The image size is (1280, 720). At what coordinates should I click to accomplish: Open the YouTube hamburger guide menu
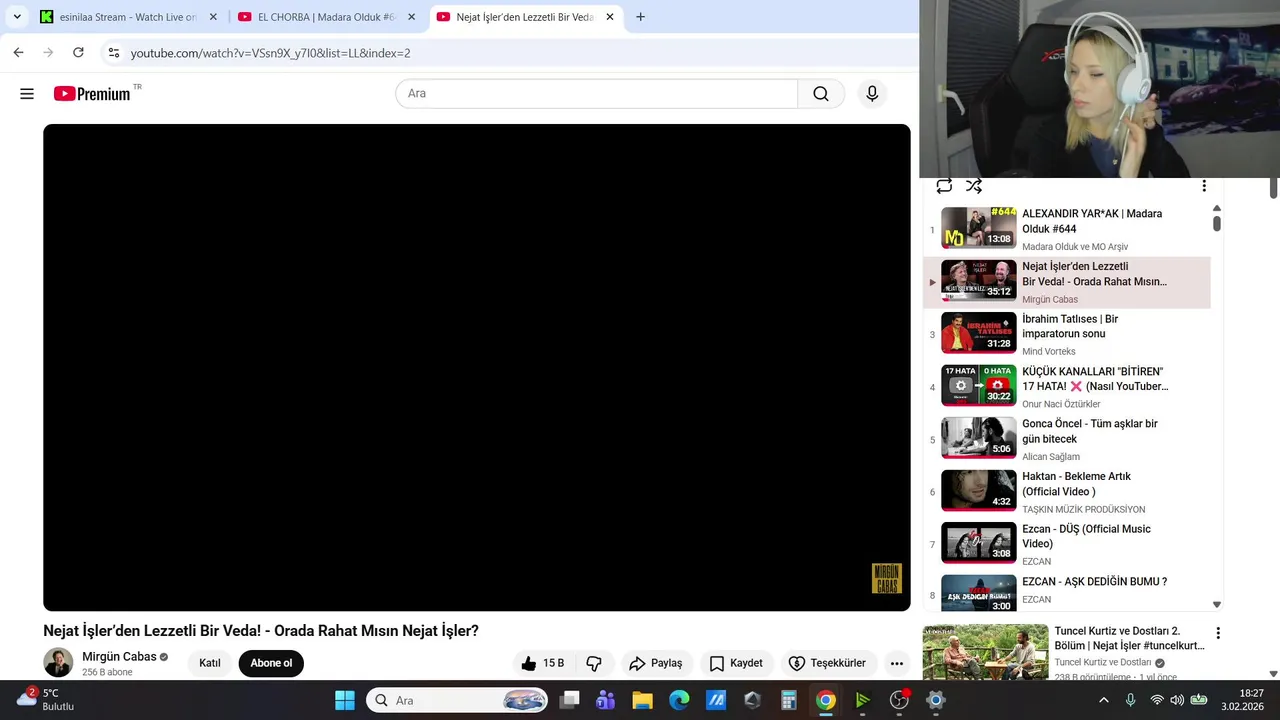[27, 94]
